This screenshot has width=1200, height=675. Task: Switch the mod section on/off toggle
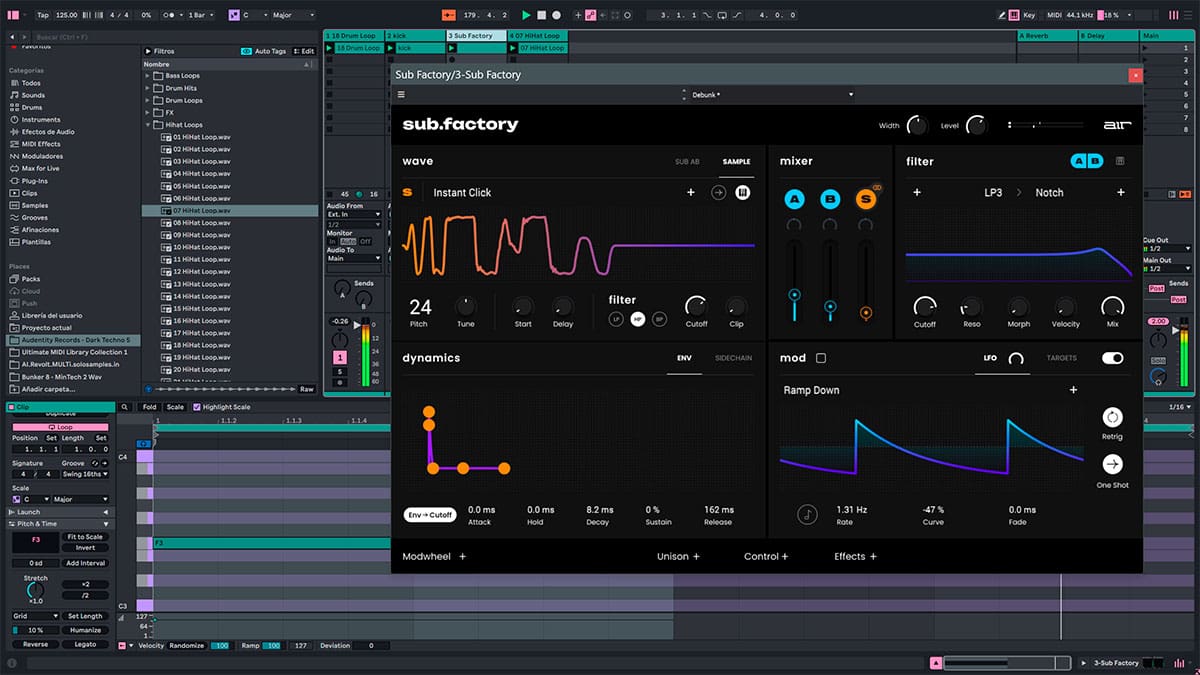coord(1112,358)
